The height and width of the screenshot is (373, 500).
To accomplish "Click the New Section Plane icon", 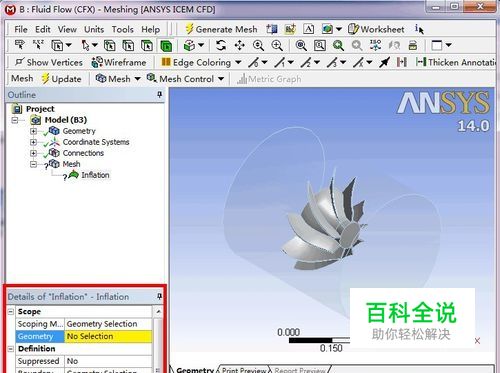I will [272, 29].
